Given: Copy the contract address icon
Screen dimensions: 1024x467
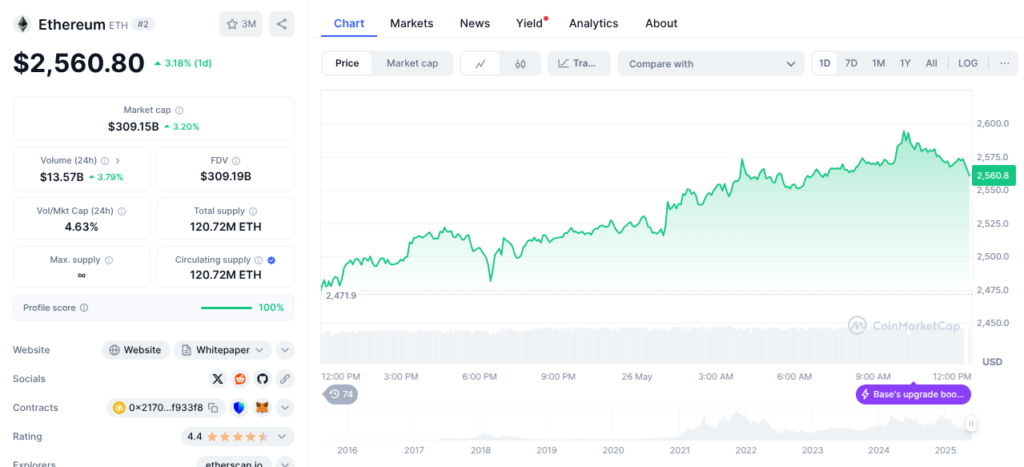Looking at the screenshot, I should 213,408.
